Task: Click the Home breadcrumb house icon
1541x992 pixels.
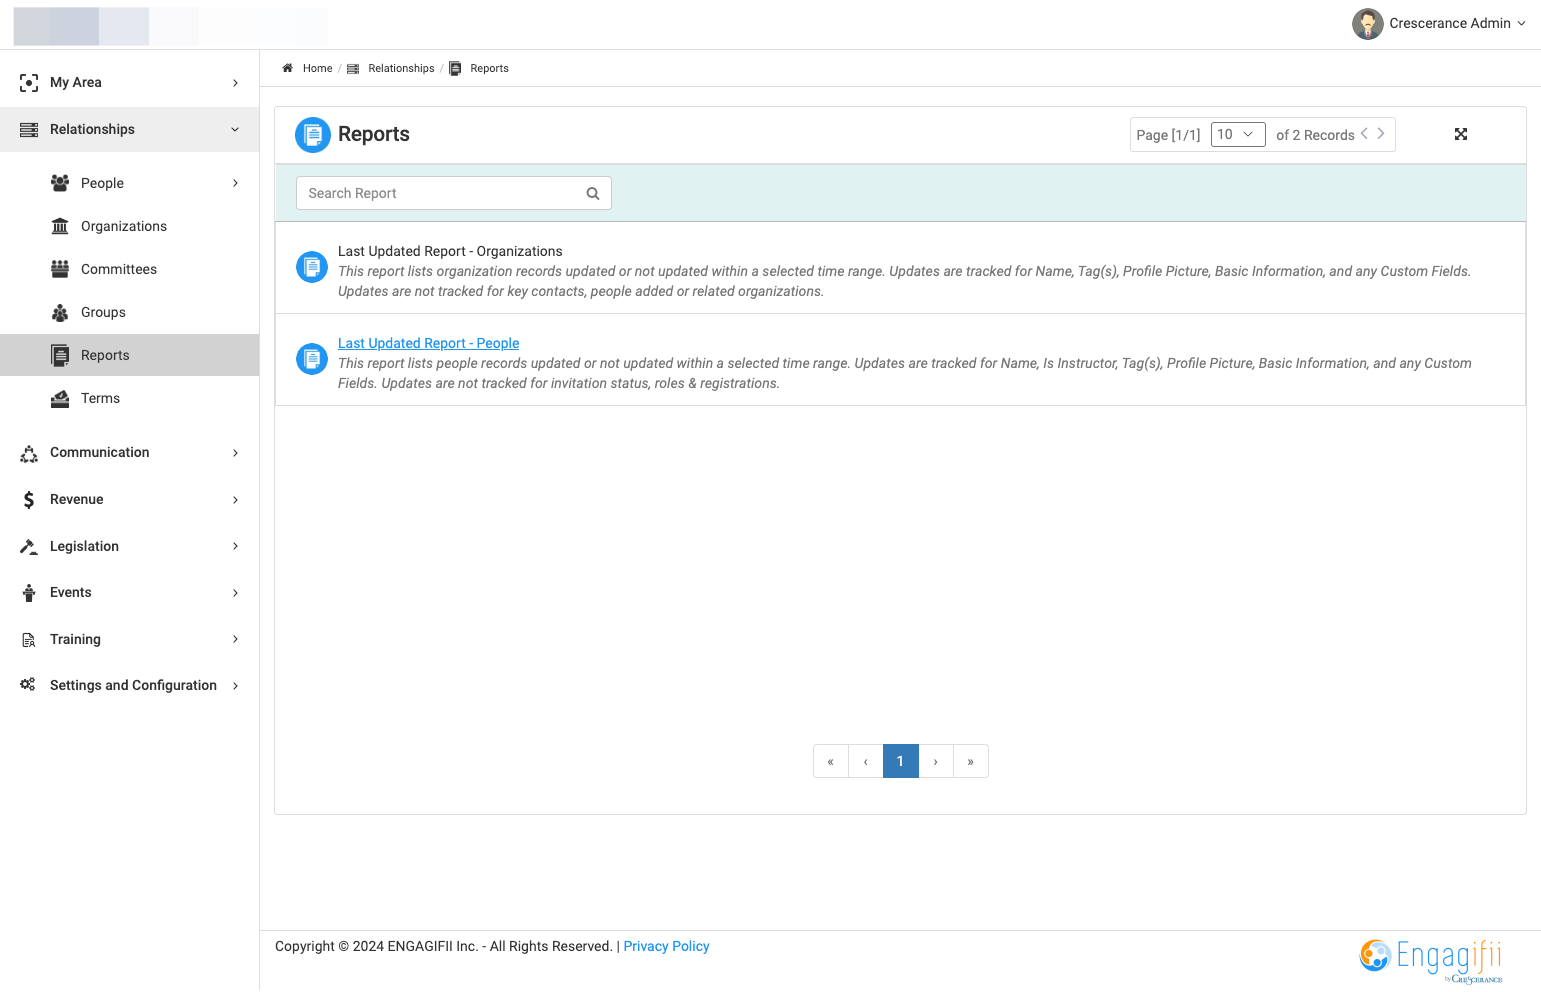Action: [287, 68]
